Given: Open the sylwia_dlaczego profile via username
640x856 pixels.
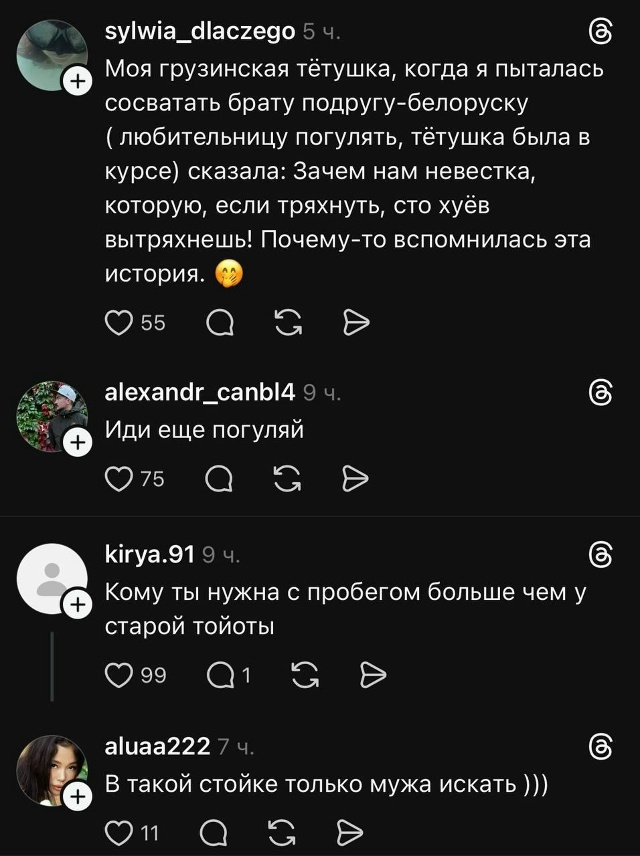Looking at the screenshot, I should coord(200,32).
